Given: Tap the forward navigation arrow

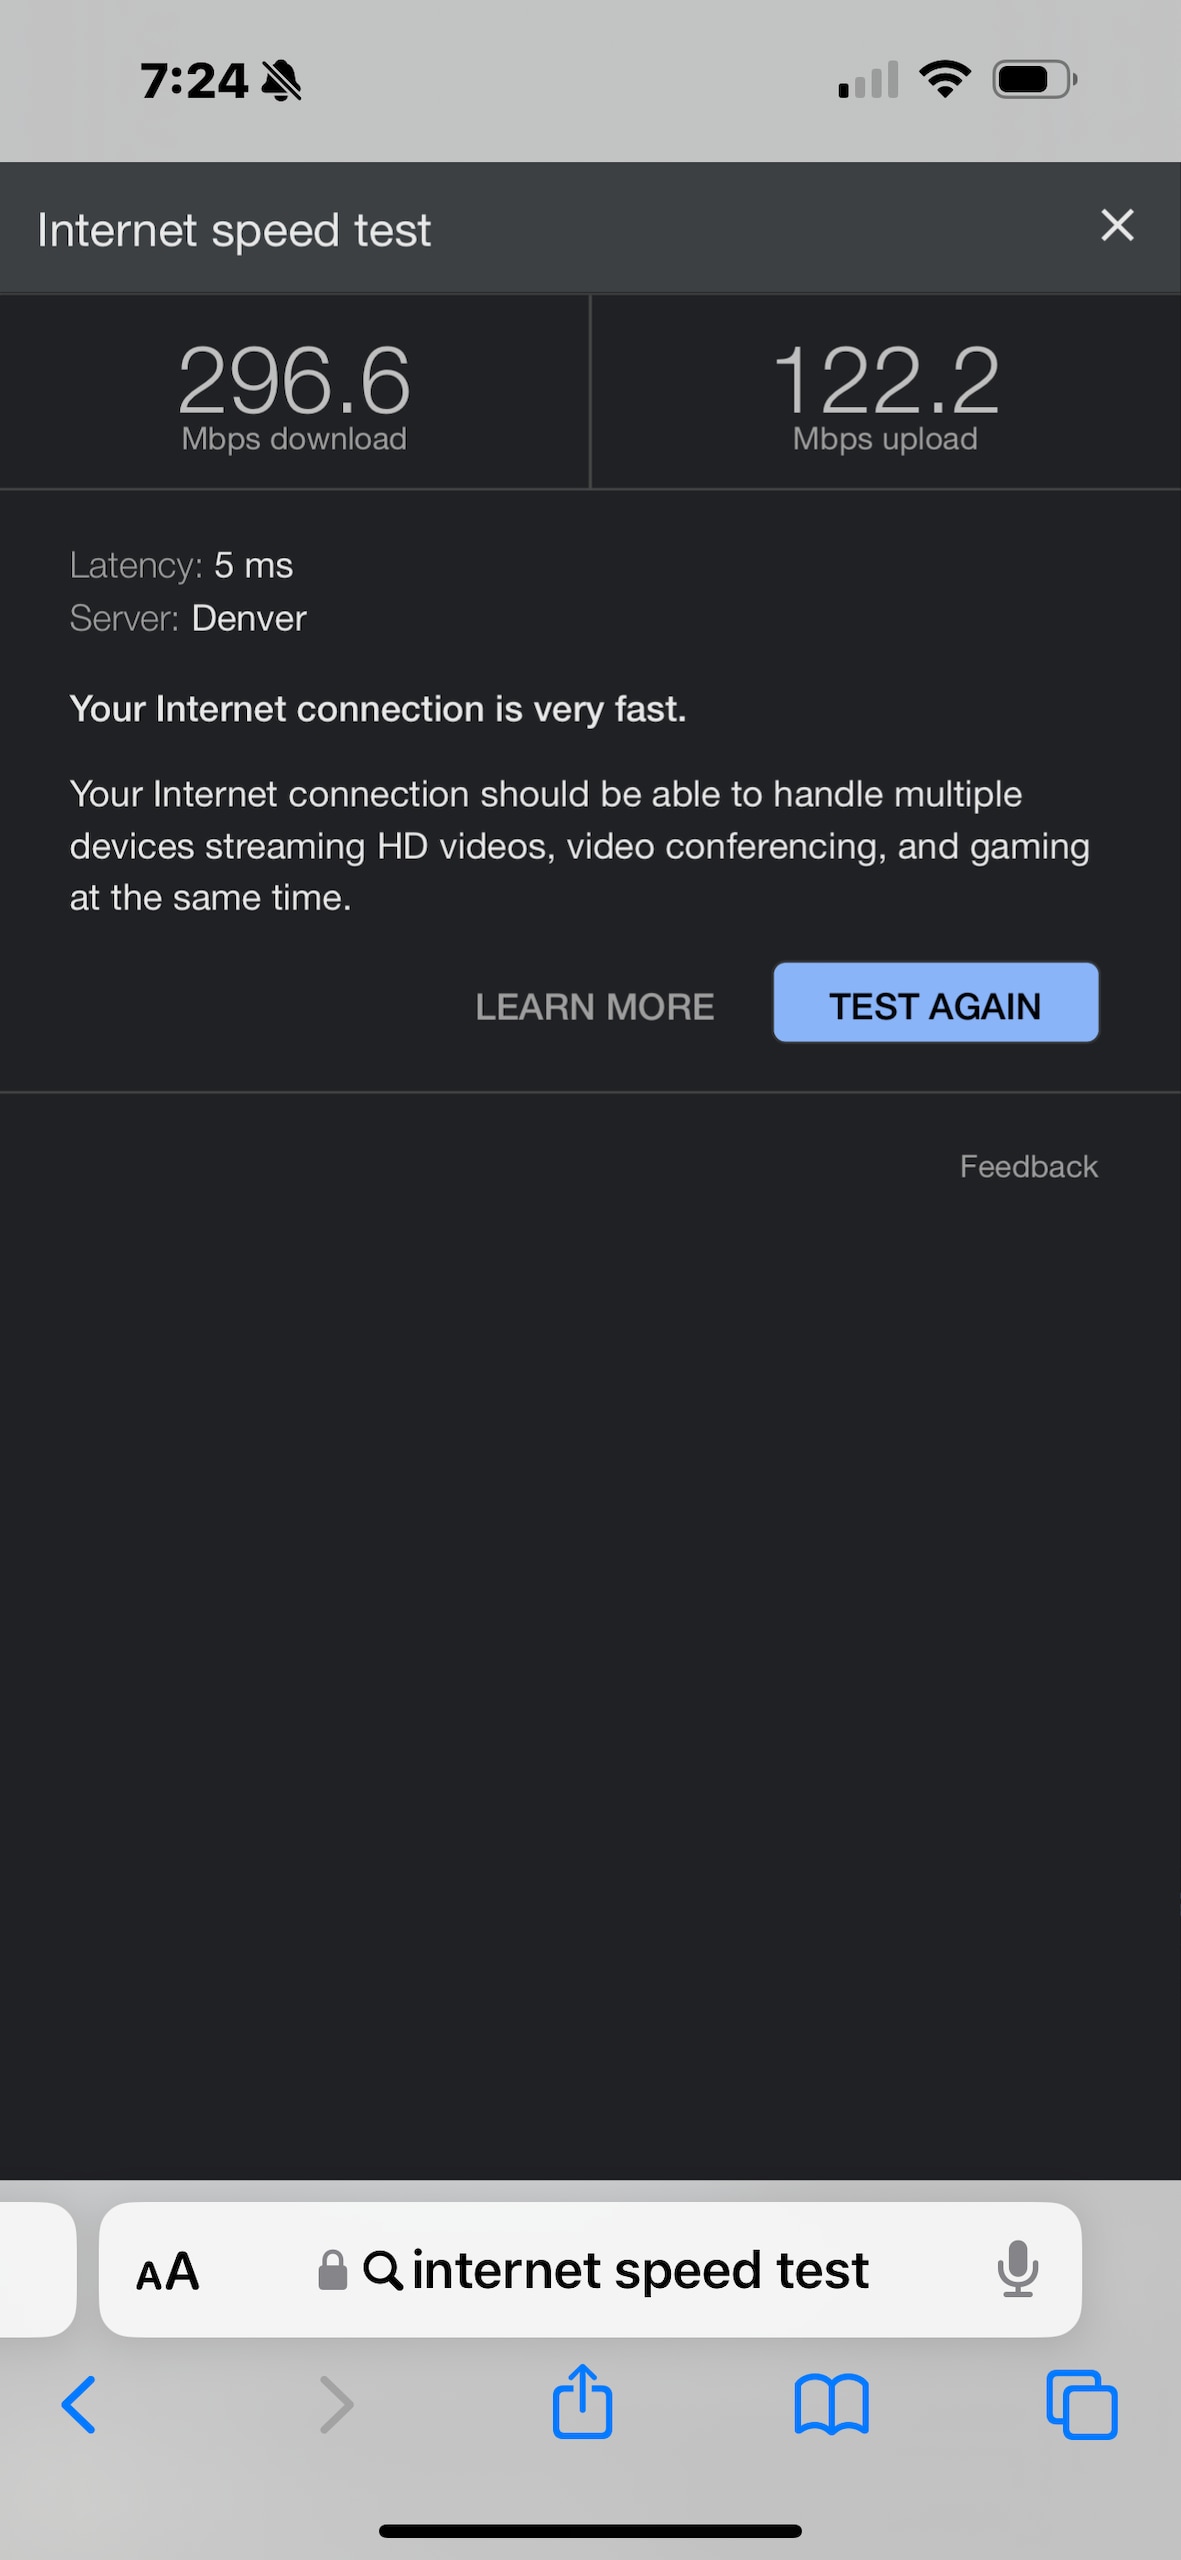Looking at the screenshot, I should 336,2404.
